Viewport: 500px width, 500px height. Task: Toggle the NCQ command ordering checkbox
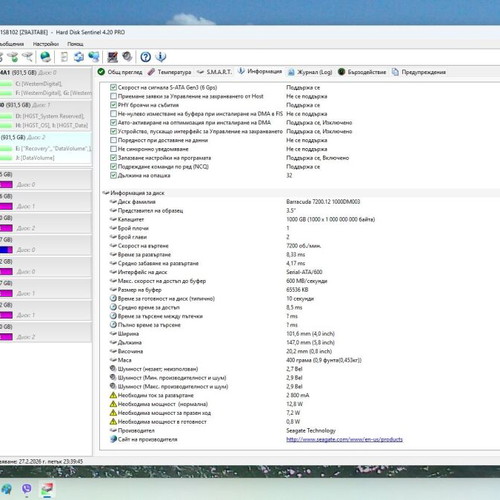click(113, 167)
